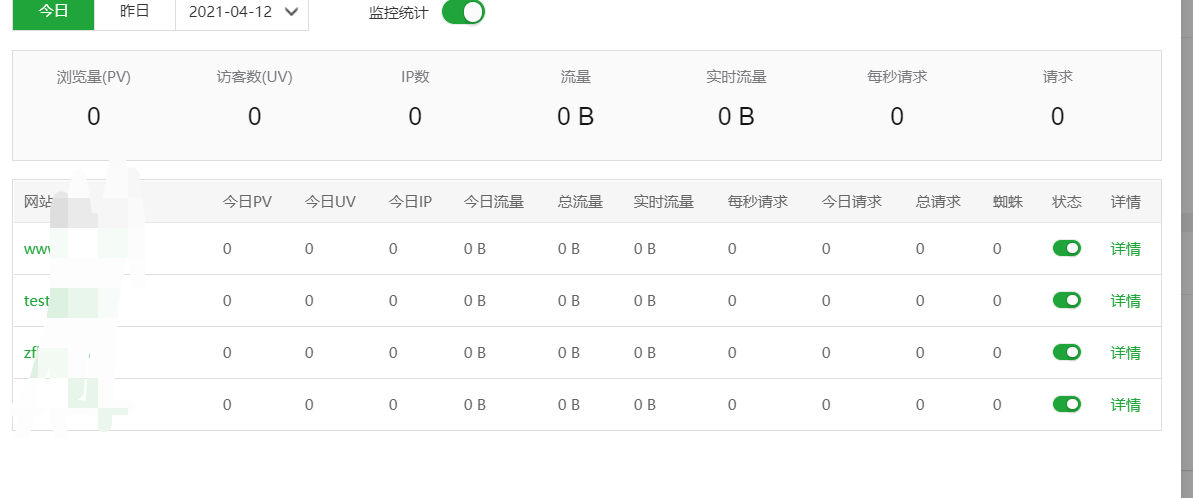Image resolution: width=1193 pixels, height=498 pixels.
Task: Disable status toggle for www site row
Action: pyautogui.click(x=1067, y=249)
